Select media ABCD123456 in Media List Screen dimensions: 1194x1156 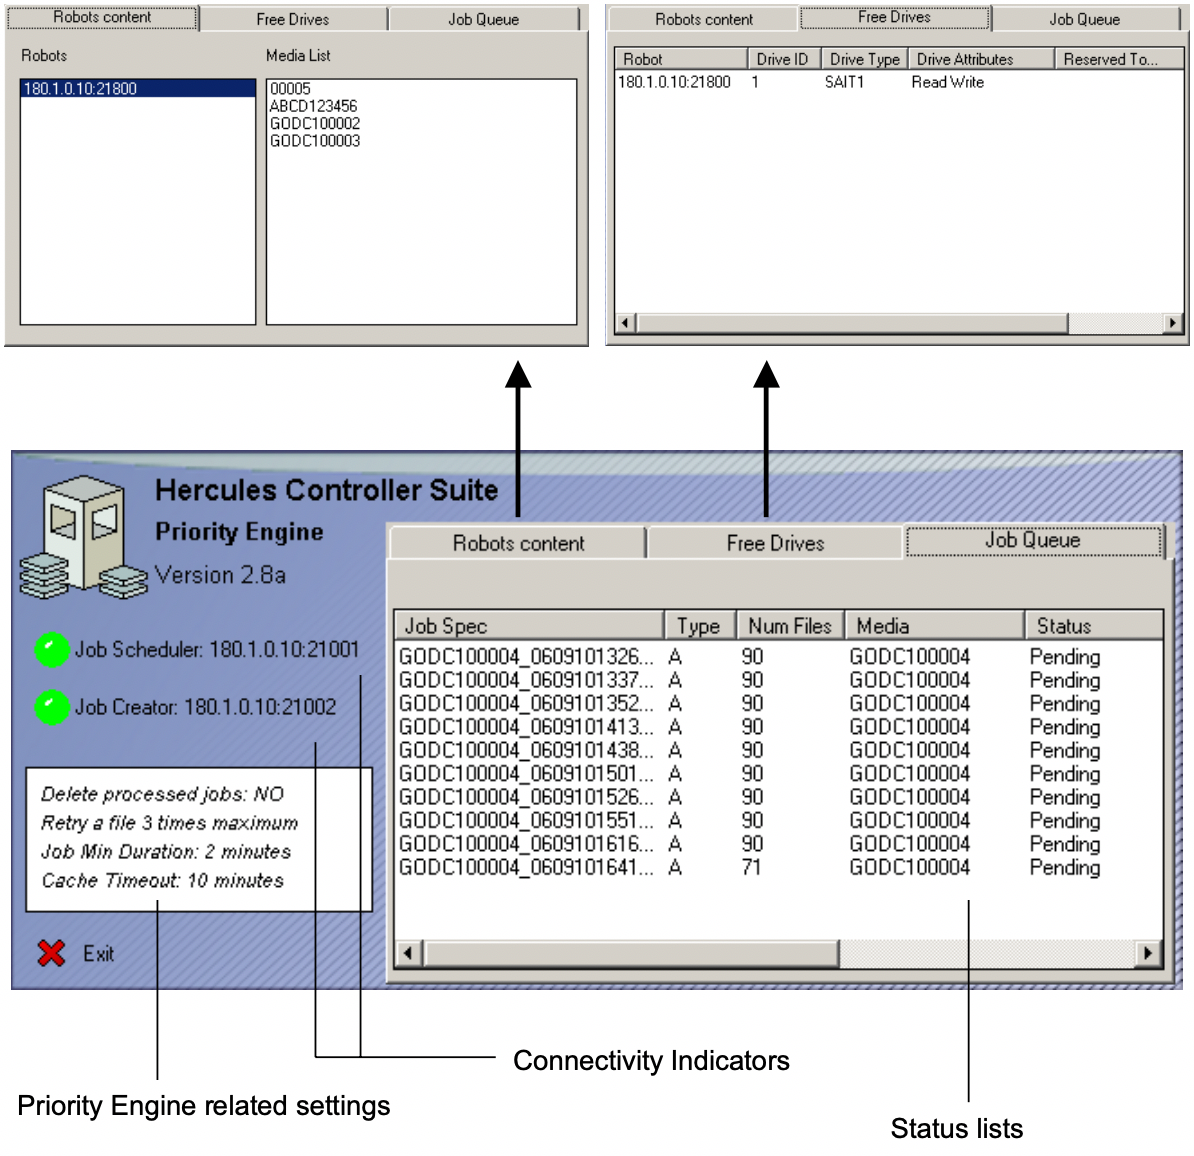[x=313, y=106]
